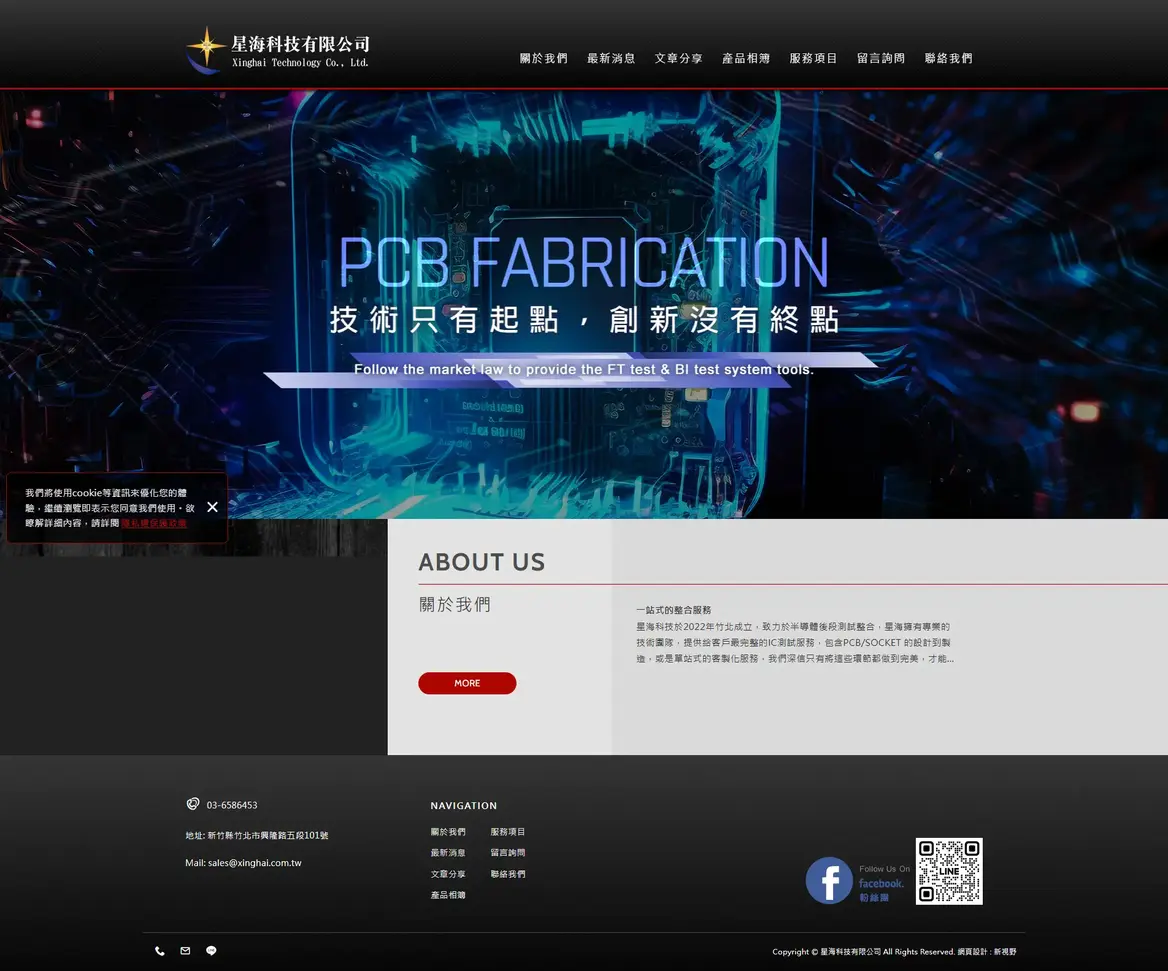Click the mail envelope icon in the bottom bar
This screenshot has height=971, width=1168.
(185, 951)
